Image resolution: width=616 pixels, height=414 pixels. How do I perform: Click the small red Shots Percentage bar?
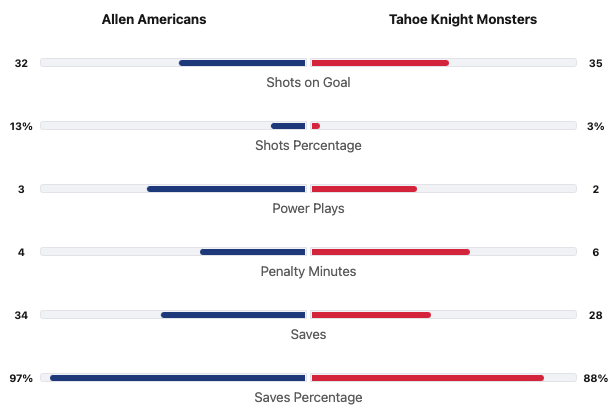click(316, 126)
